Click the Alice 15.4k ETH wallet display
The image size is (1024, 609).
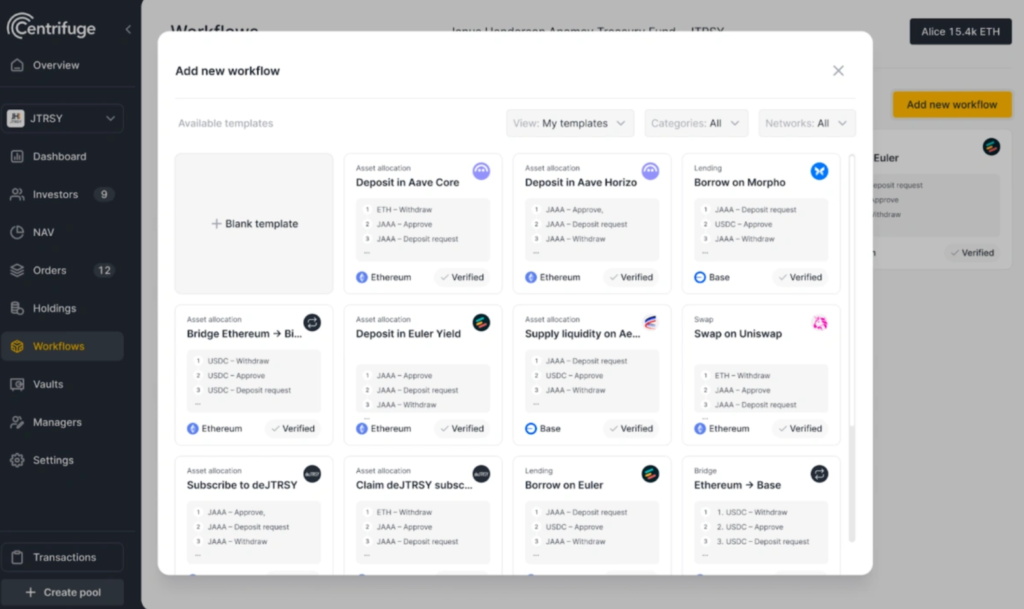[x=960, y=31]
